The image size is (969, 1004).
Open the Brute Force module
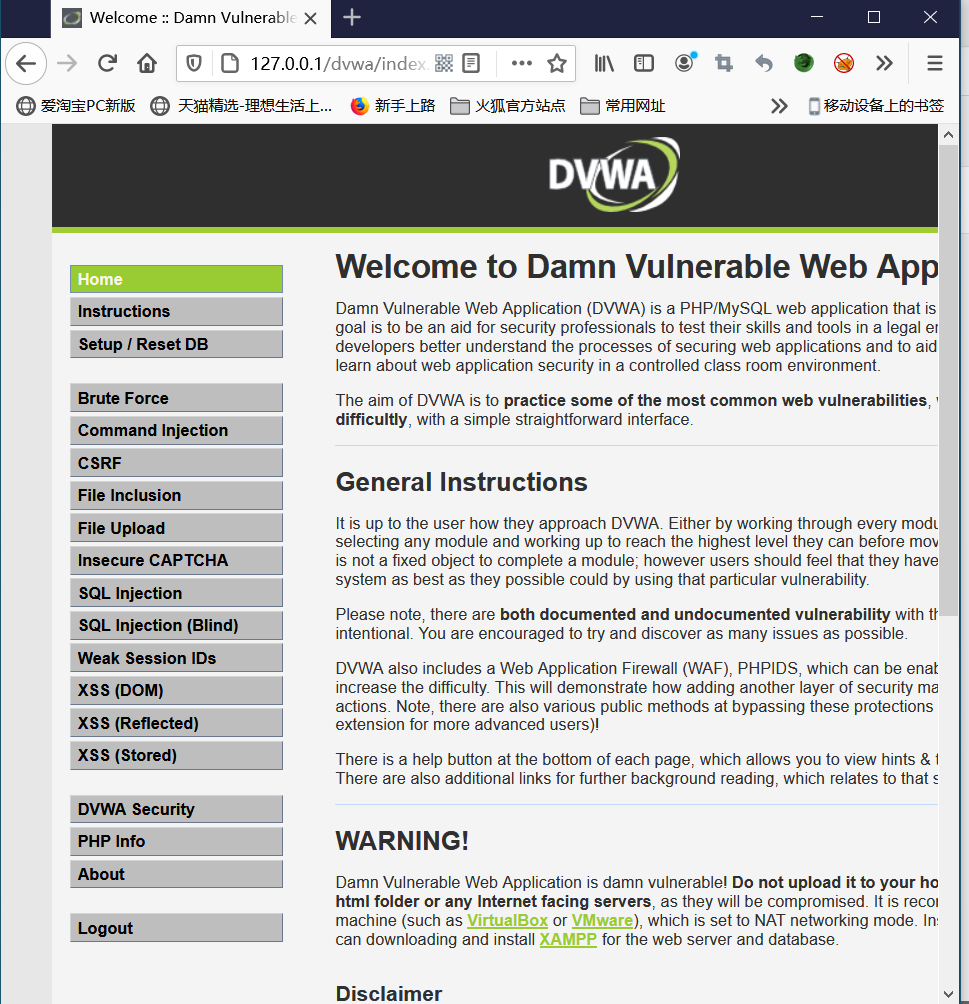[x=176, y=398]
